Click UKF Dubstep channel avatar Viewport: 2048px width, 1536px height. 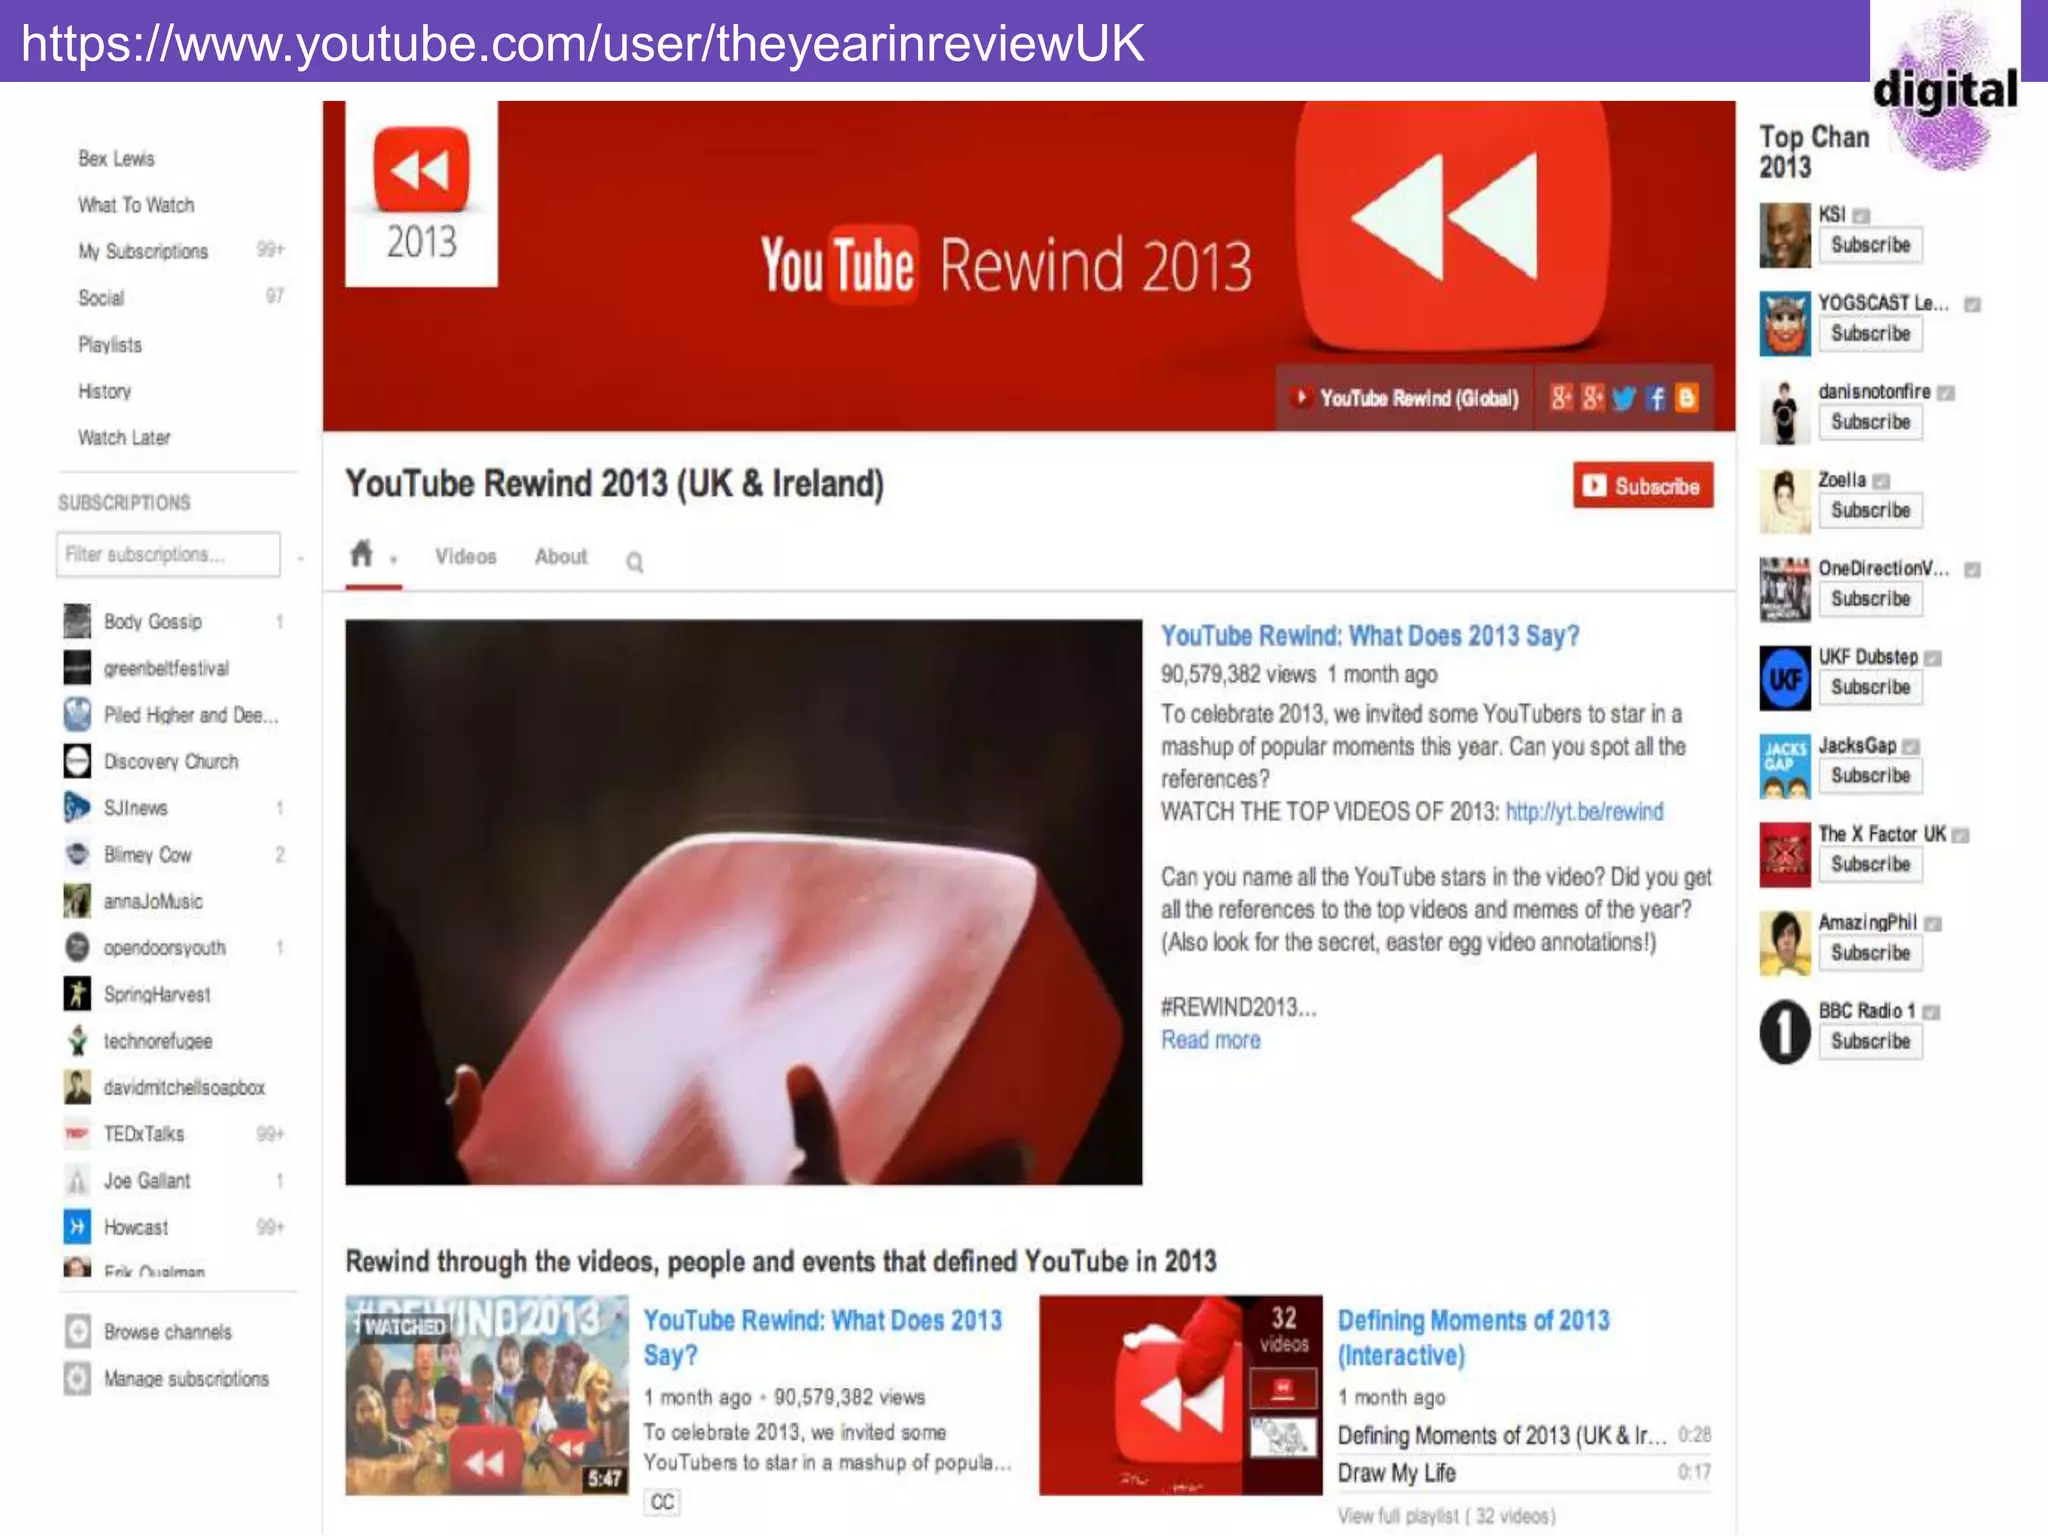(x=1785, y=678)
